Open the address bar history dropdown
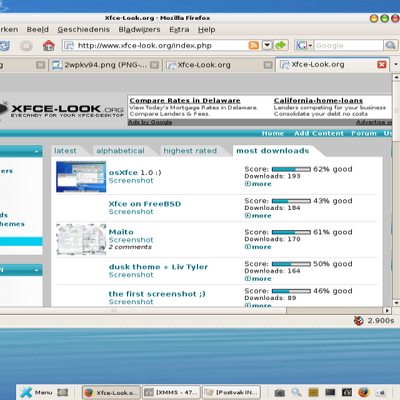The height and width of the screenshot is (400, 400). pyautogui.click(x=267, y=45)
